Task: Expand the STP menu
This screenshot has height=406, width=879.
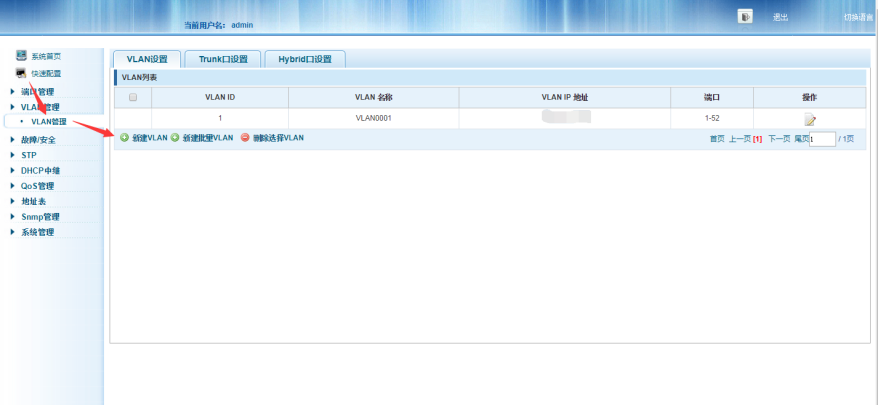Action: pos(29,155)
